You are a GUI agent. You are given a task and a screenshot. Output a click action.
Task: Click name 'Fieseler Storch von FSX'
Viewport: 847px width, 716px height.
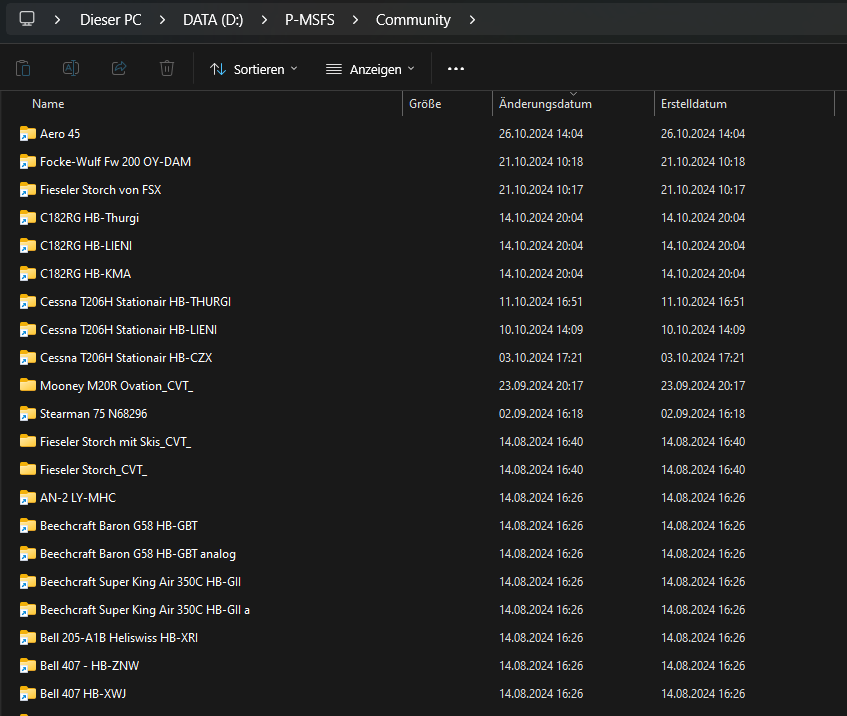pos(100,190)
